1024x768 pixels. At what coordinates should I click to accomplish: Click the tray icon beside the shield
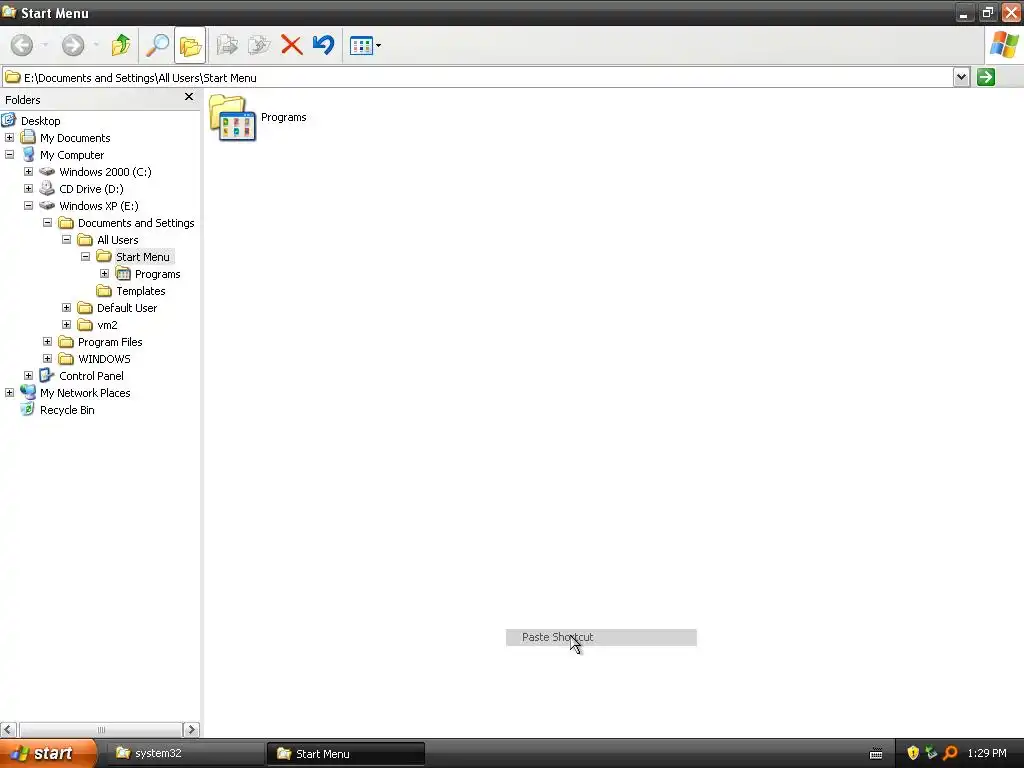[x=931, y=753]
